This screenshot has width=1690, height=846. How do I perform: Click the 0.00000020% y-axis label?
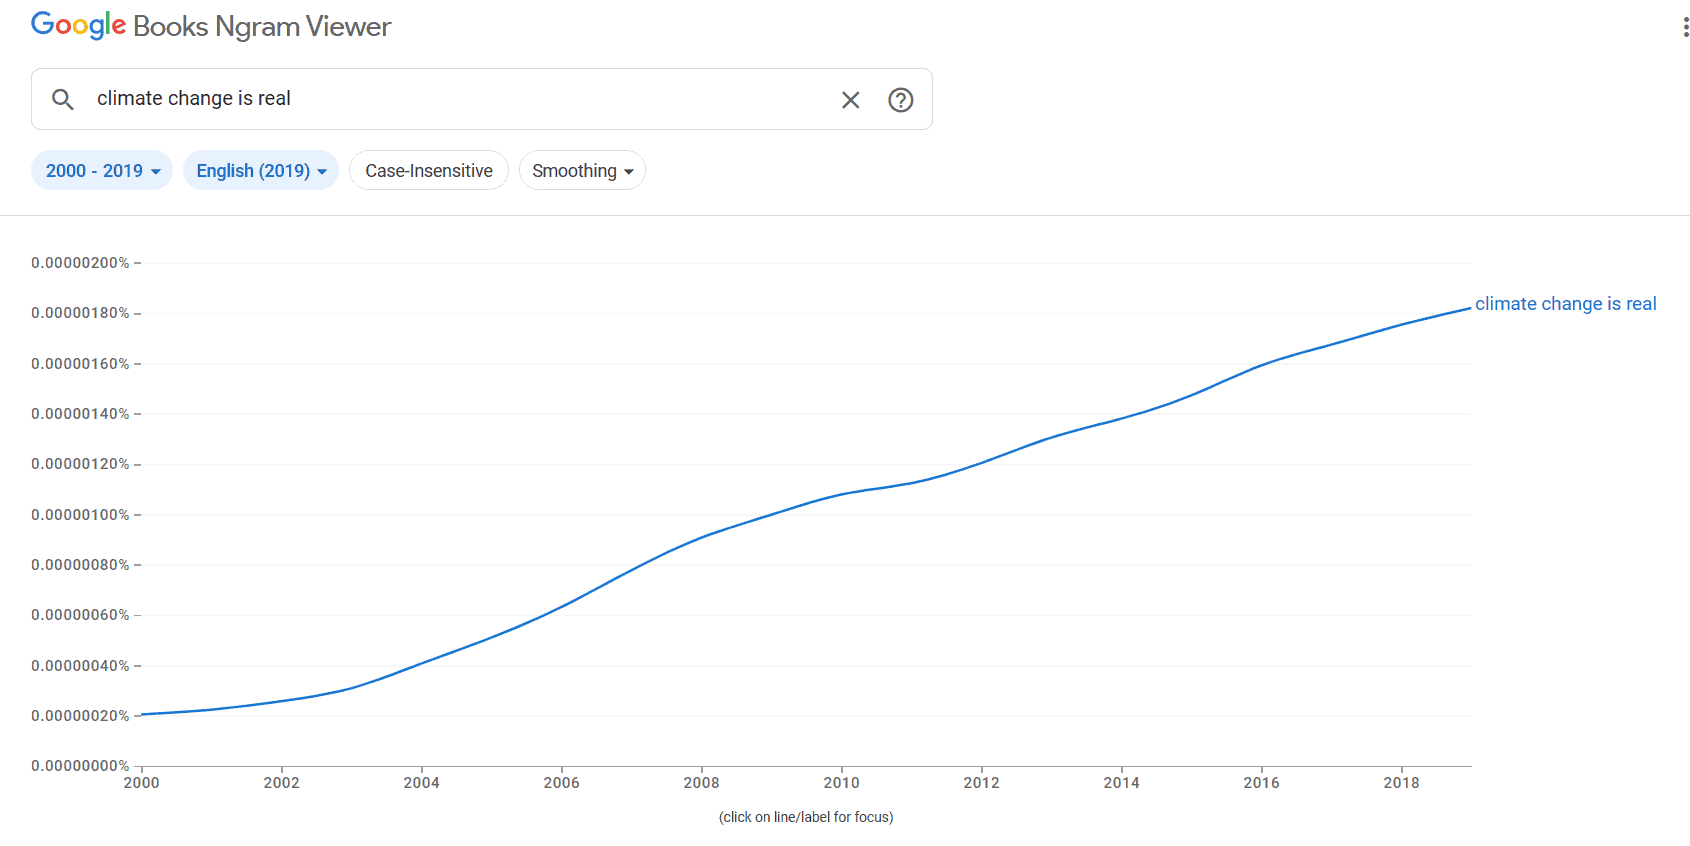click(80, 716)
